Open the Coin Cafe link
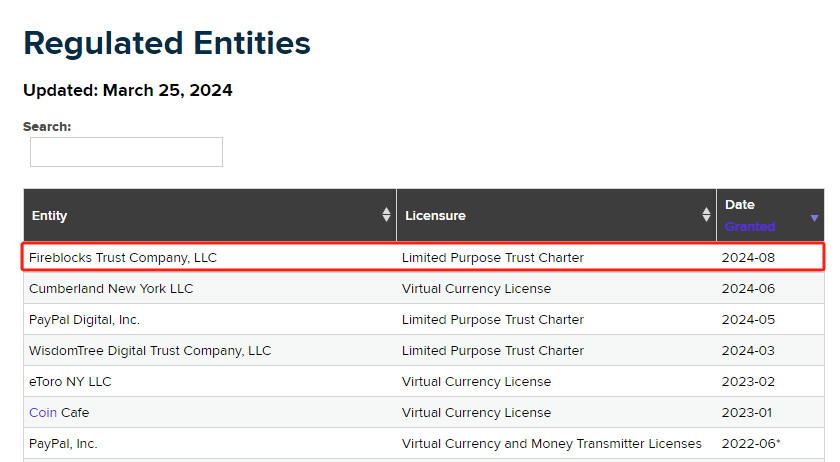 [44, 412]
